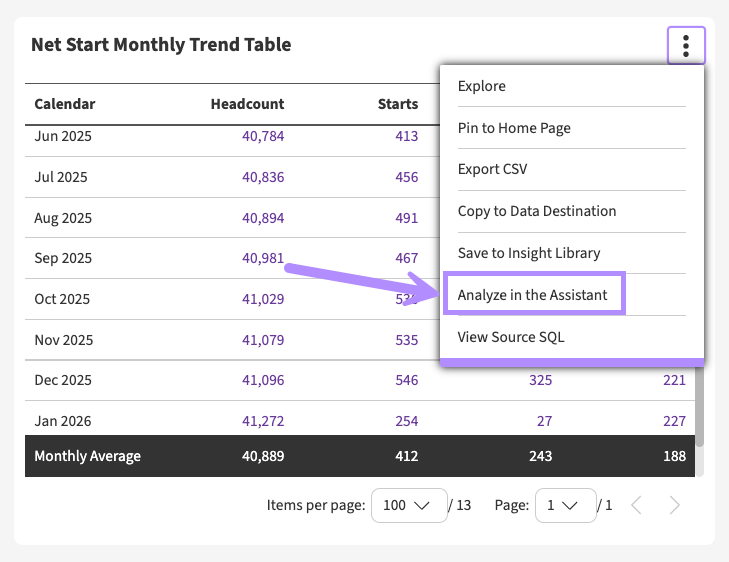Viewport: 729px width, 562px height.
Task: Open headcount value 40,784 for Jun 2025
Action: (263, 136)
